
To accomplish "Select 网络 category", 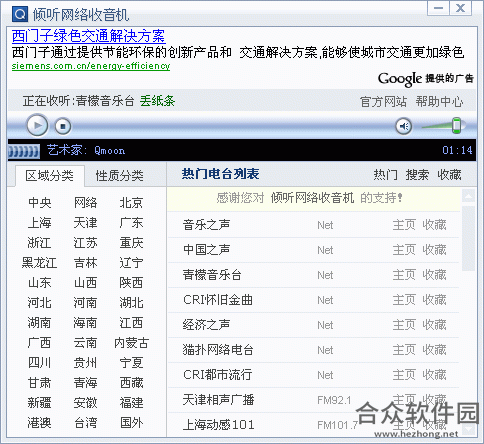I will click(x=85, y=203).
